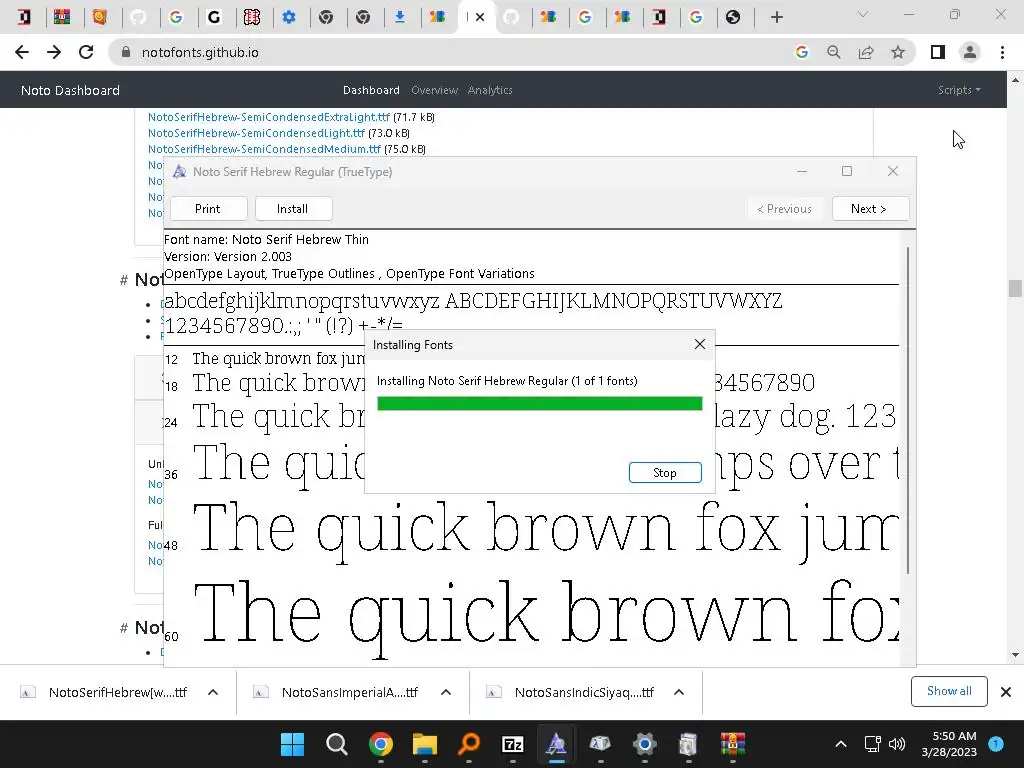1024x768 pixels.
Task: Go back to previous page in Chrome
Action: (x=22, y=52)
